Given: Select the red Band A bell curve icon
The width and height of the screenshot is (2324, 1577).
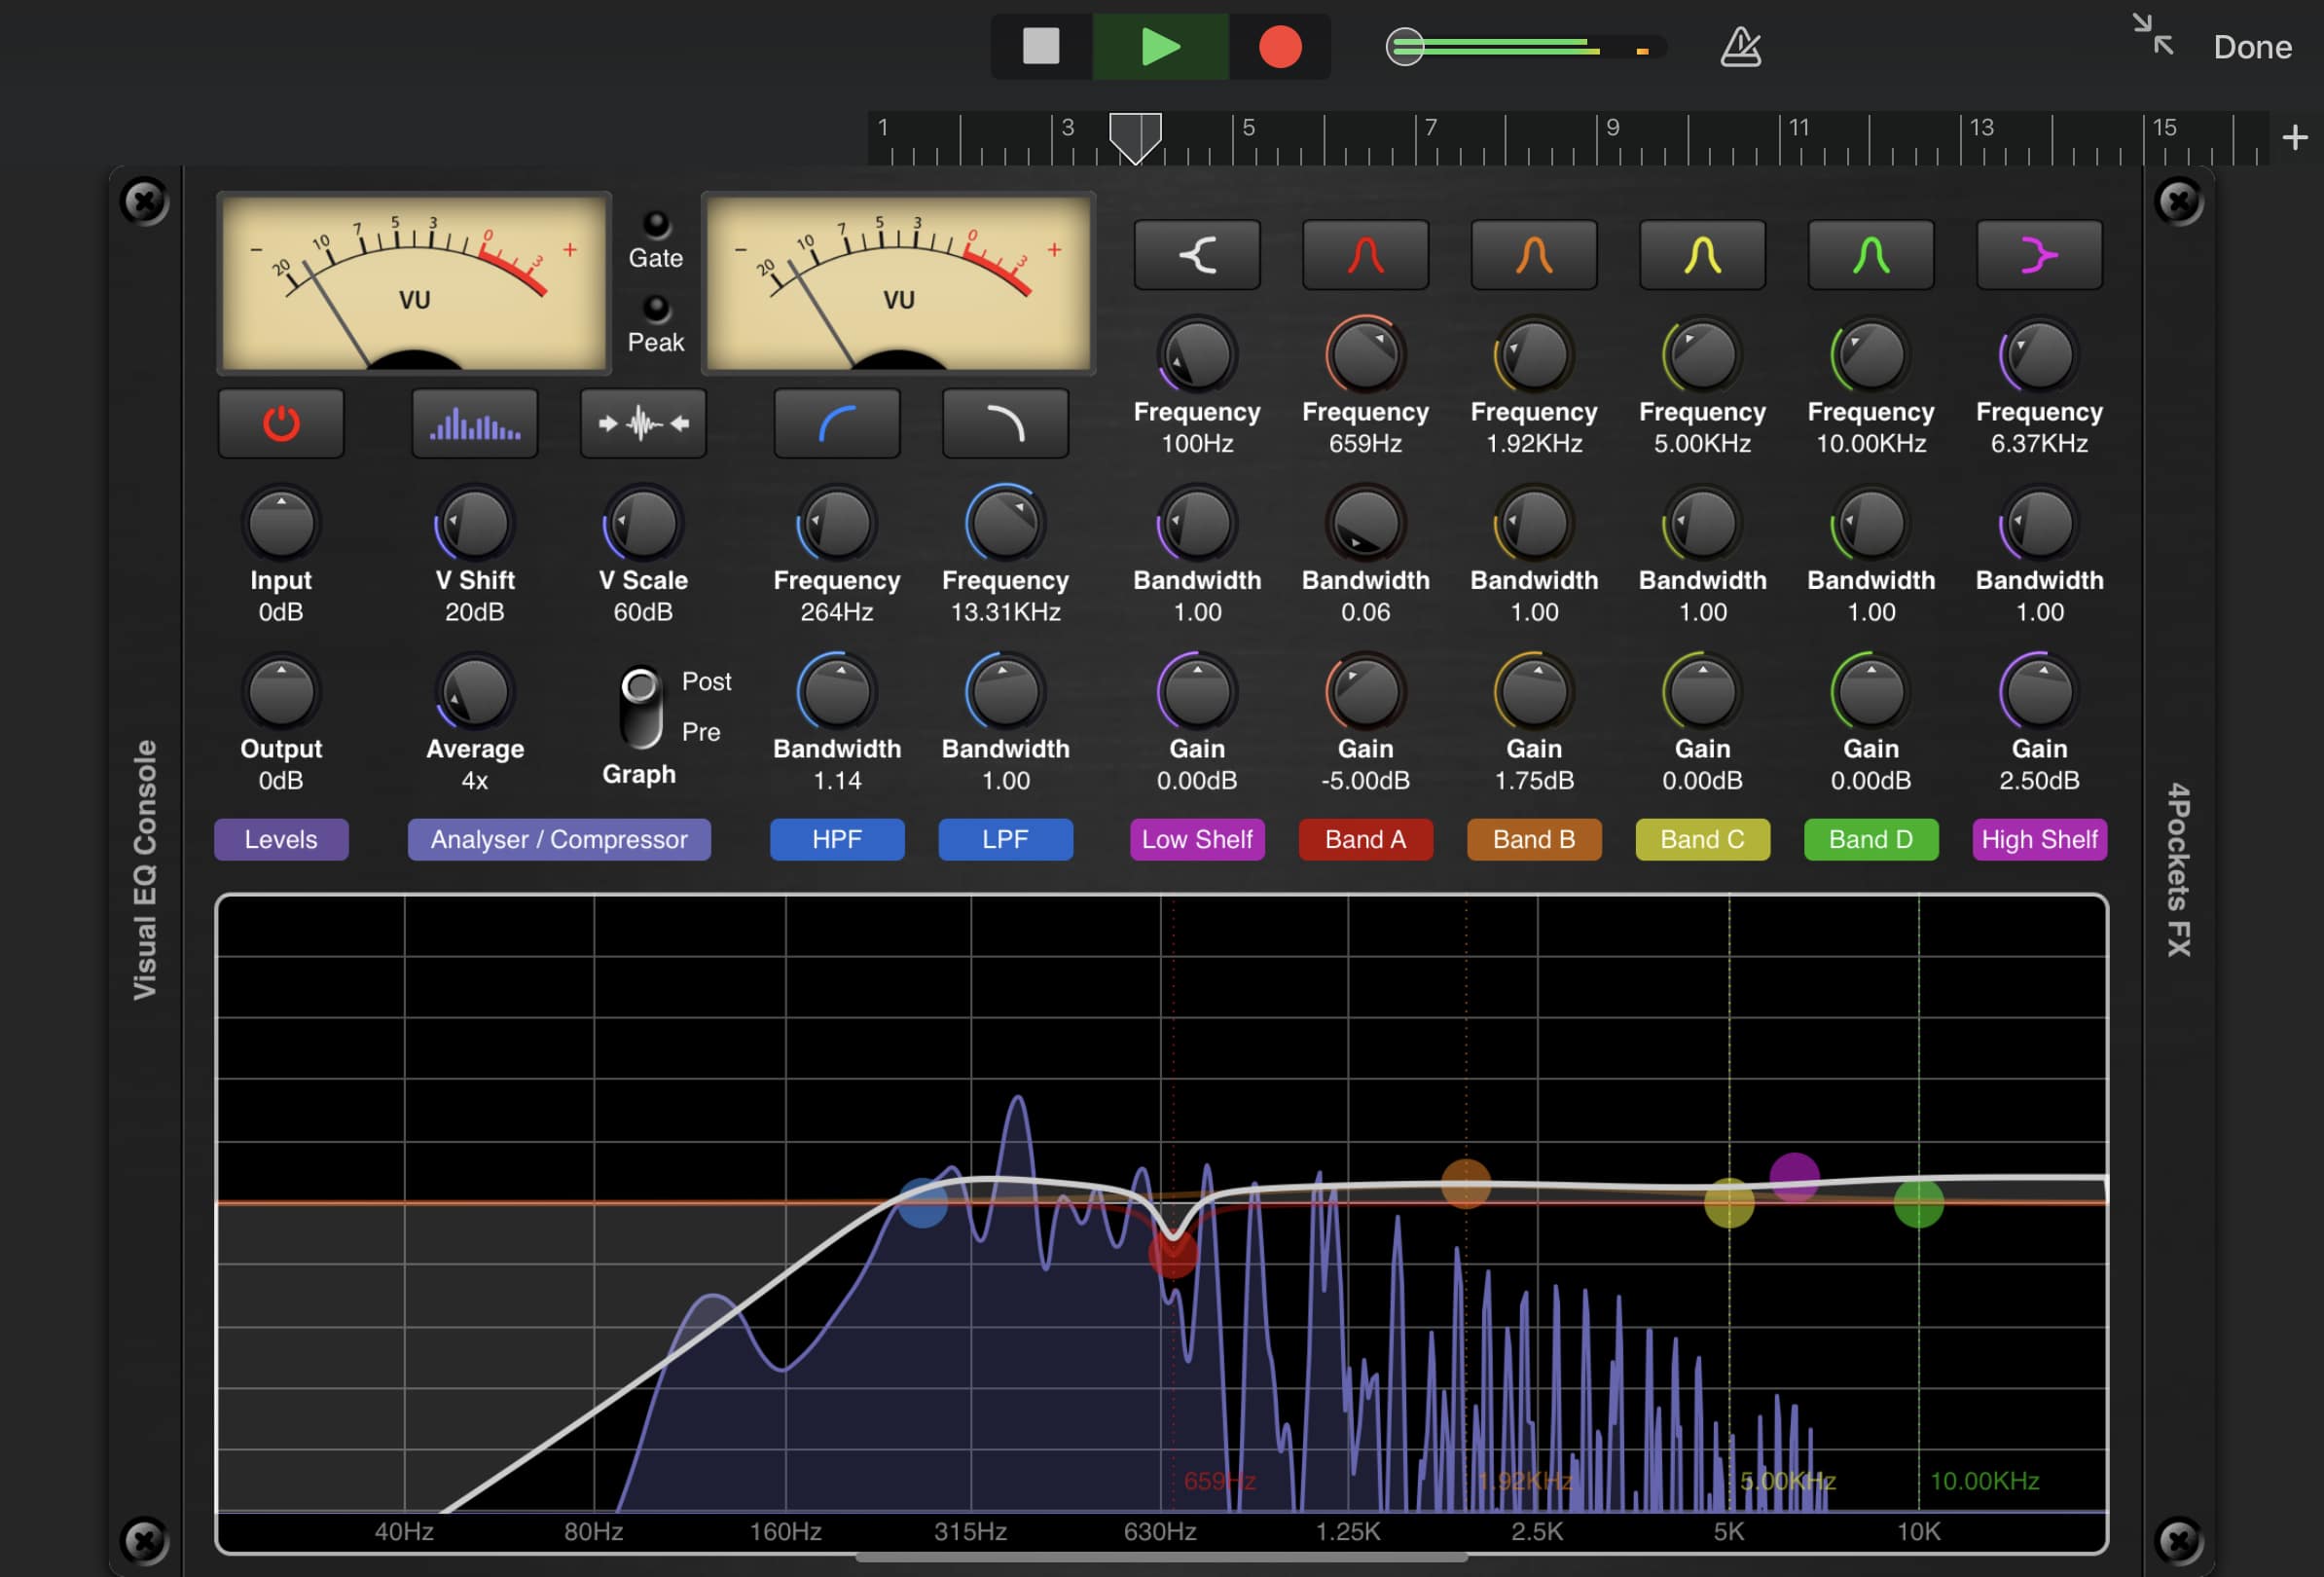Looking at the screenshot, I should click(x=1365, y=254).
